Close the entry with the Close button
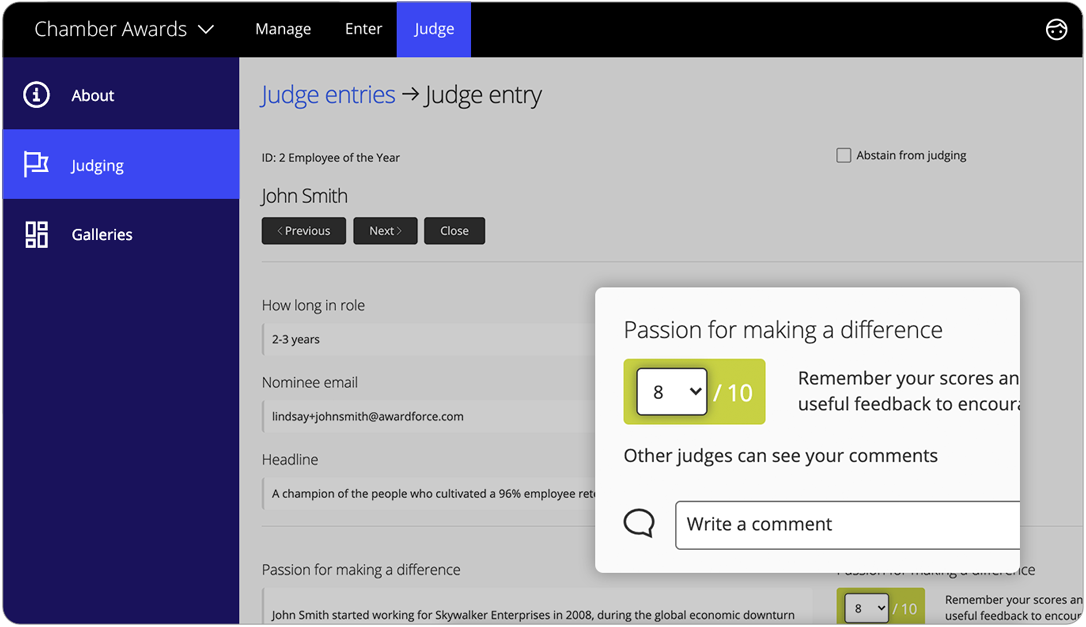 (454, 230)
